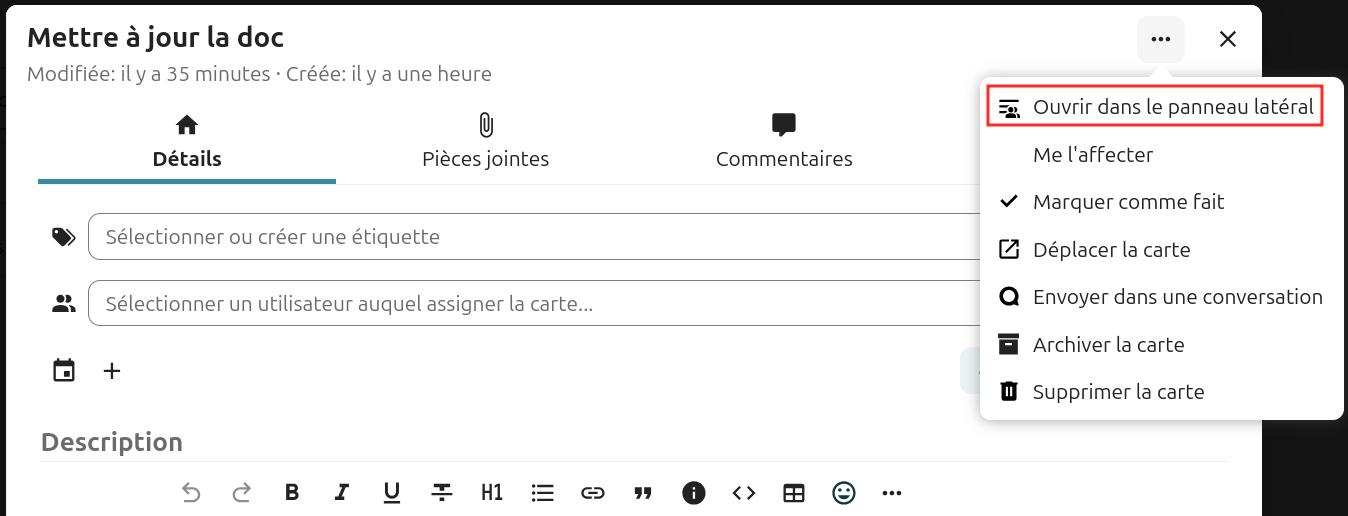
Task: Select Archiver la carte menu entry
Action: (1108, 345)
